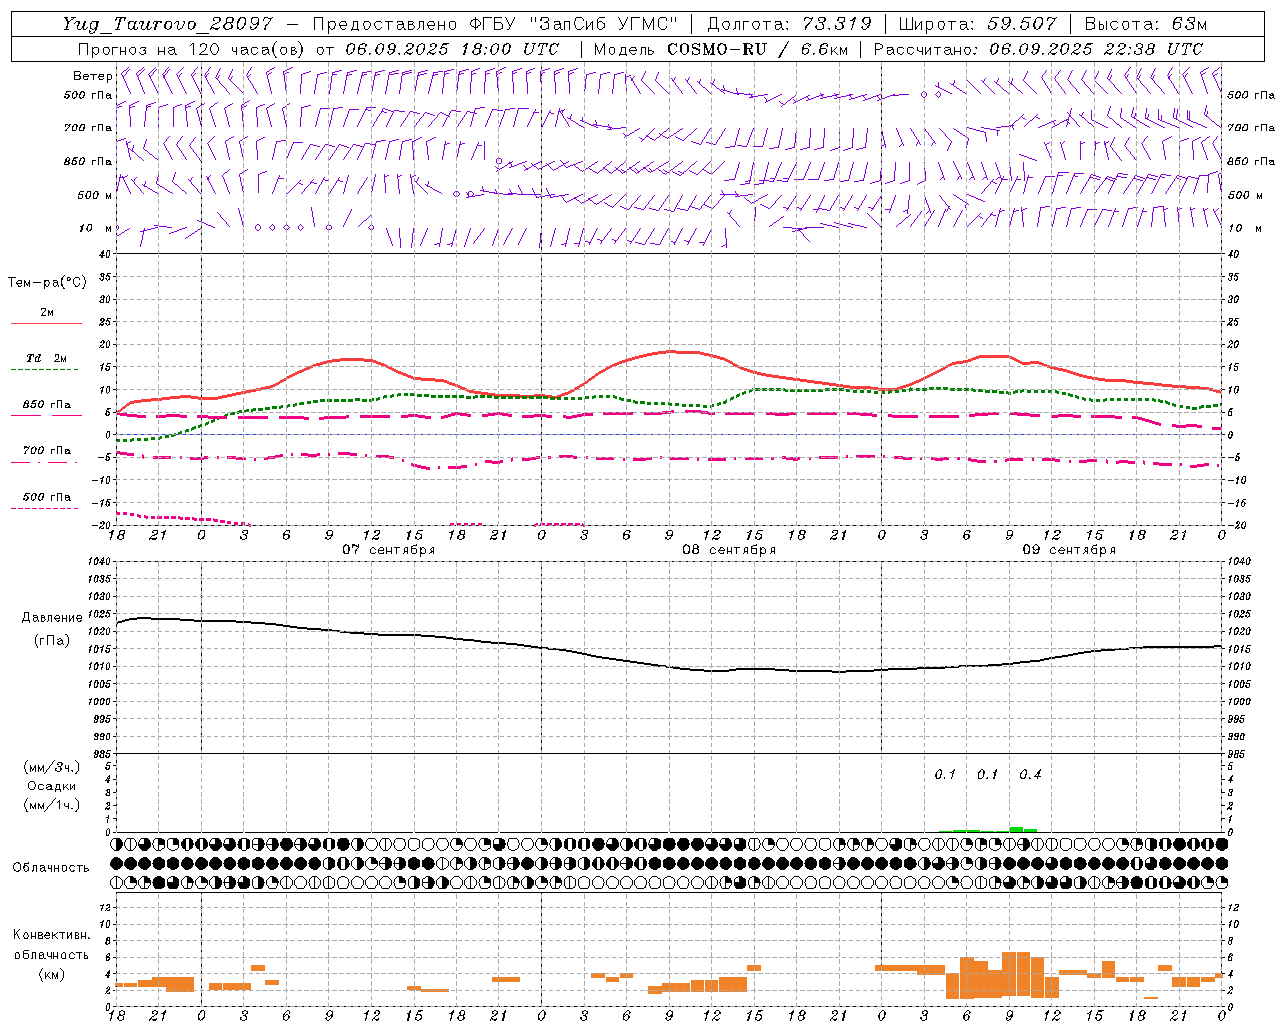The image size is (1280, 1024).
Task: Click the (мм/1ч.) unit label
Action: (52, 805)
